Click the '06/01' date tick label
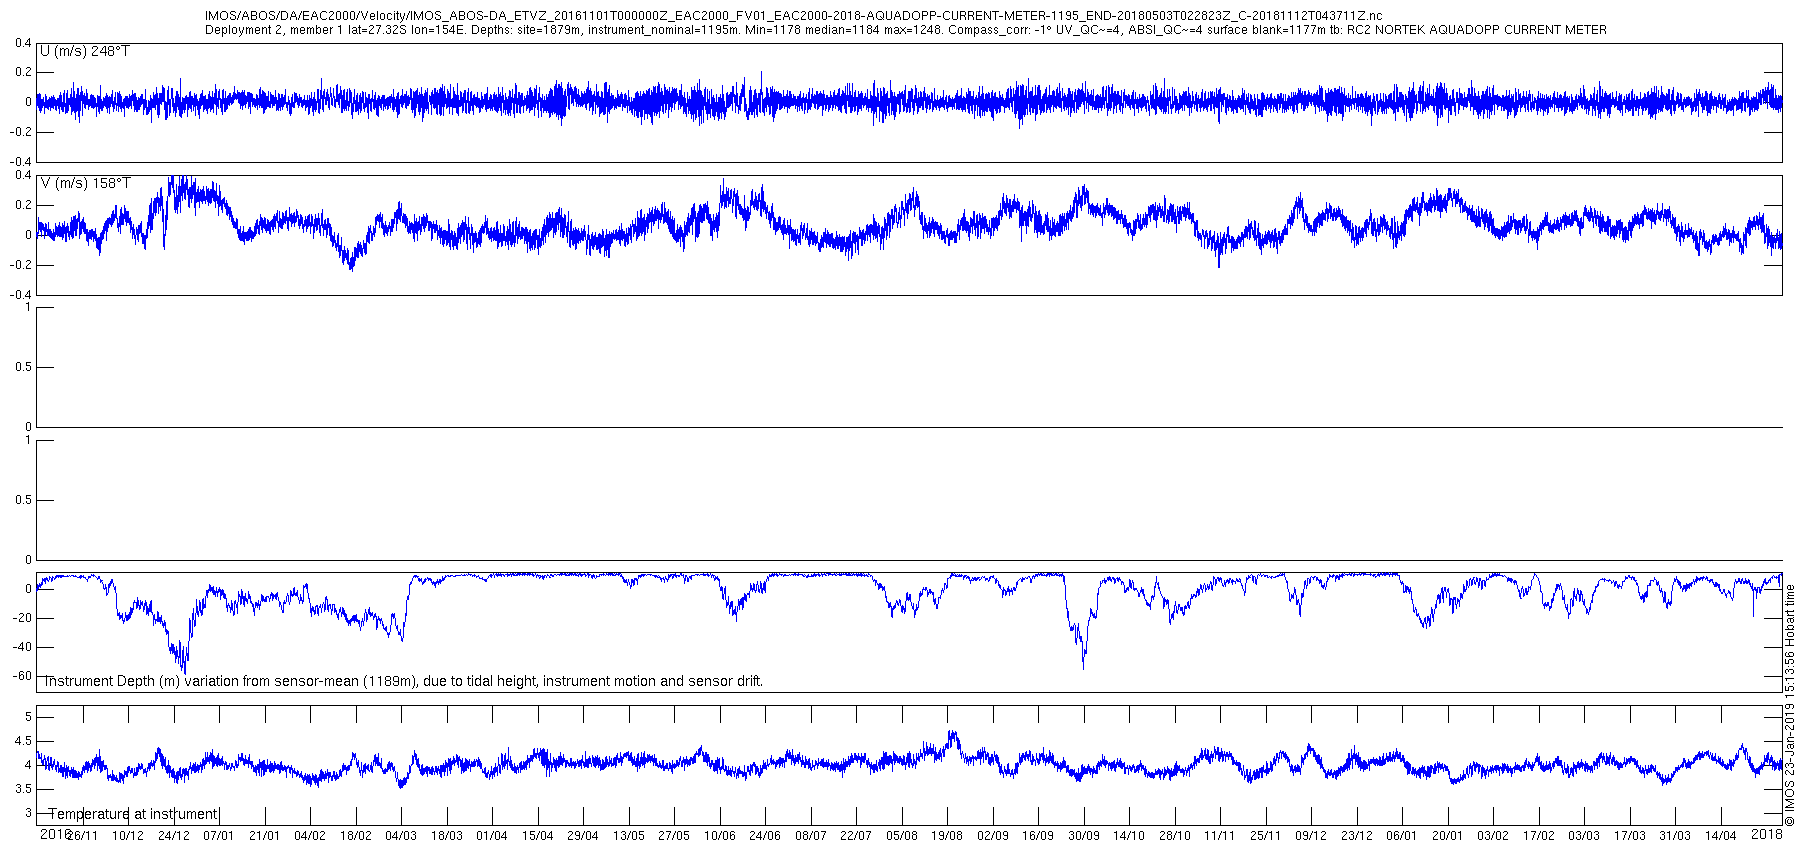1800x850 pixels. pyautogui.click(x=1402, y=836)
